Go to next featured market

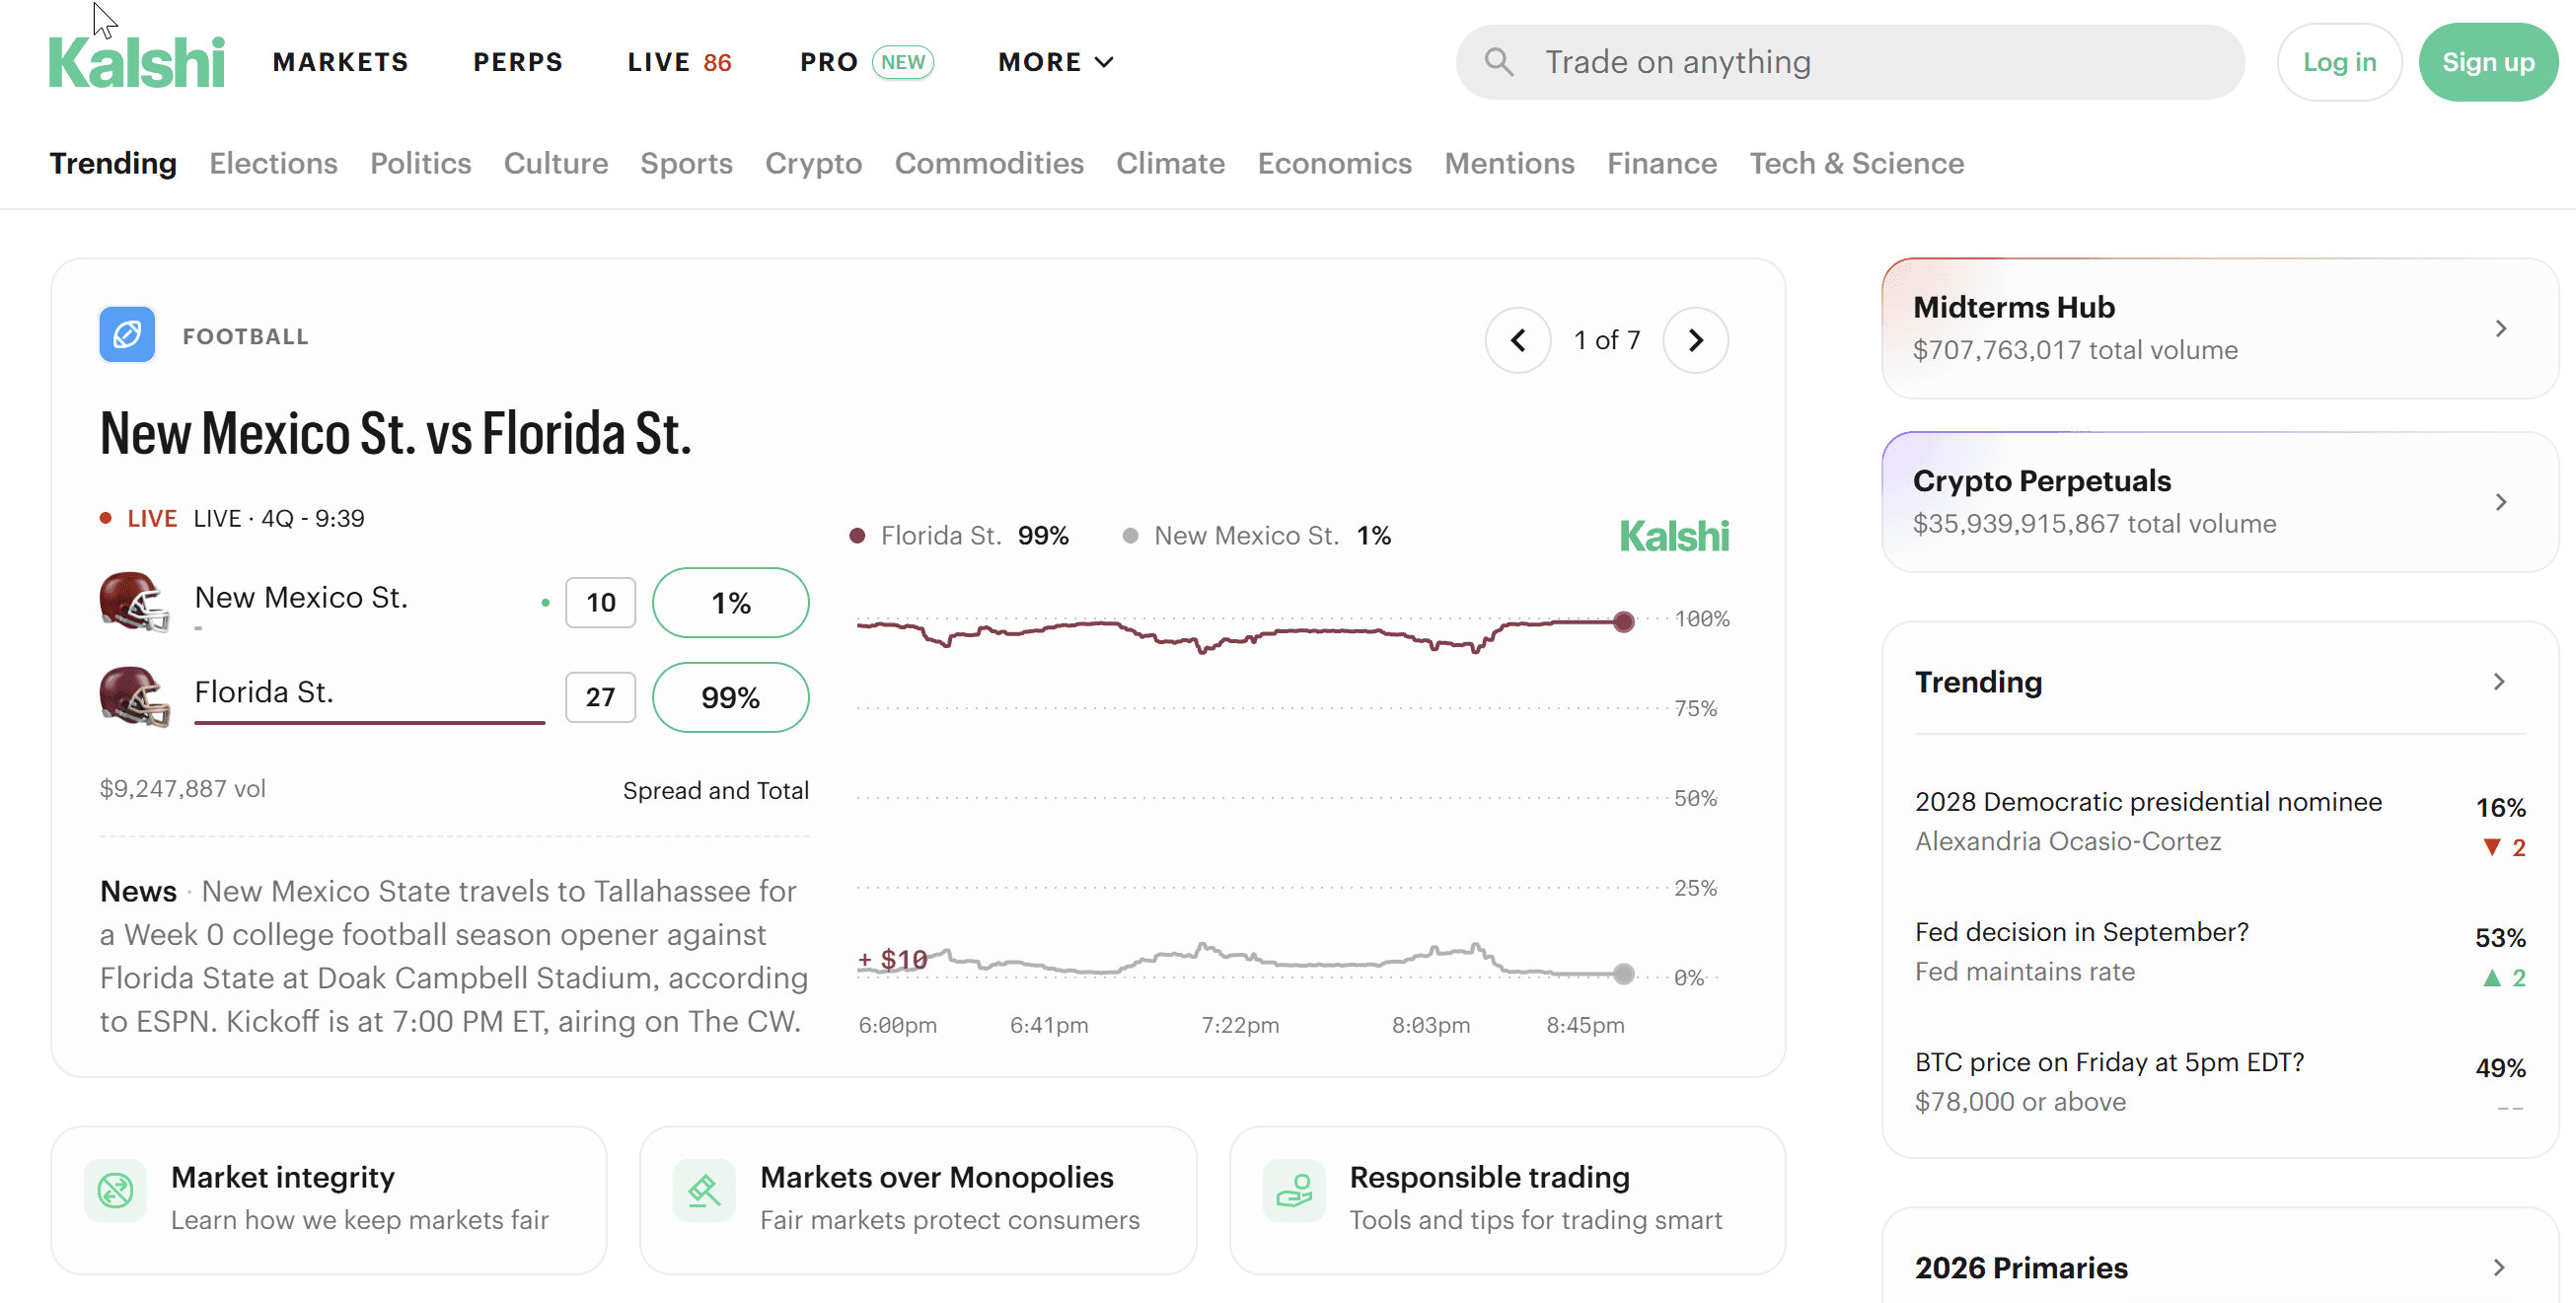coord(1695,340)
